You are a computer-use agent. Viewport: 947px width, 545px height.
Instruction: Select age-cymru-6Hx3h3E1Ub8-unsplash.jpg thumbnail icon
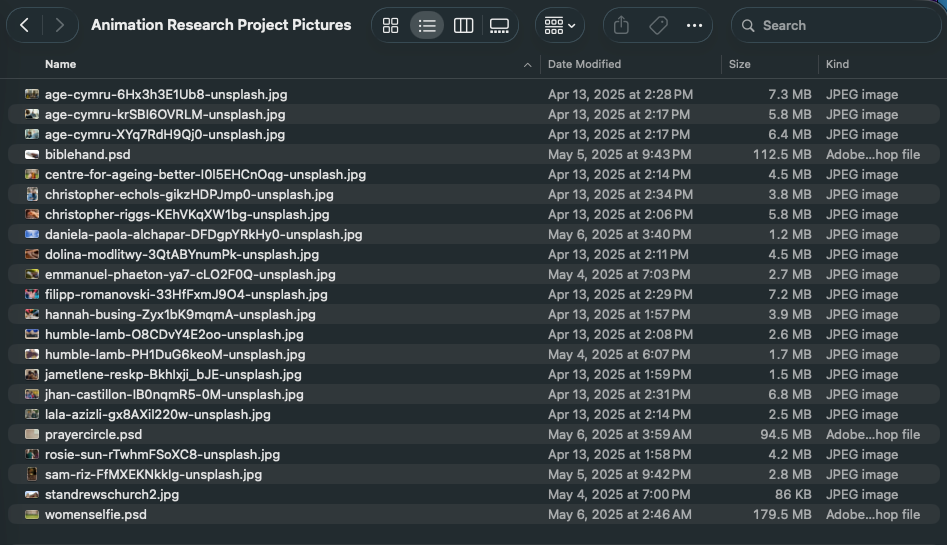(32, 94)
